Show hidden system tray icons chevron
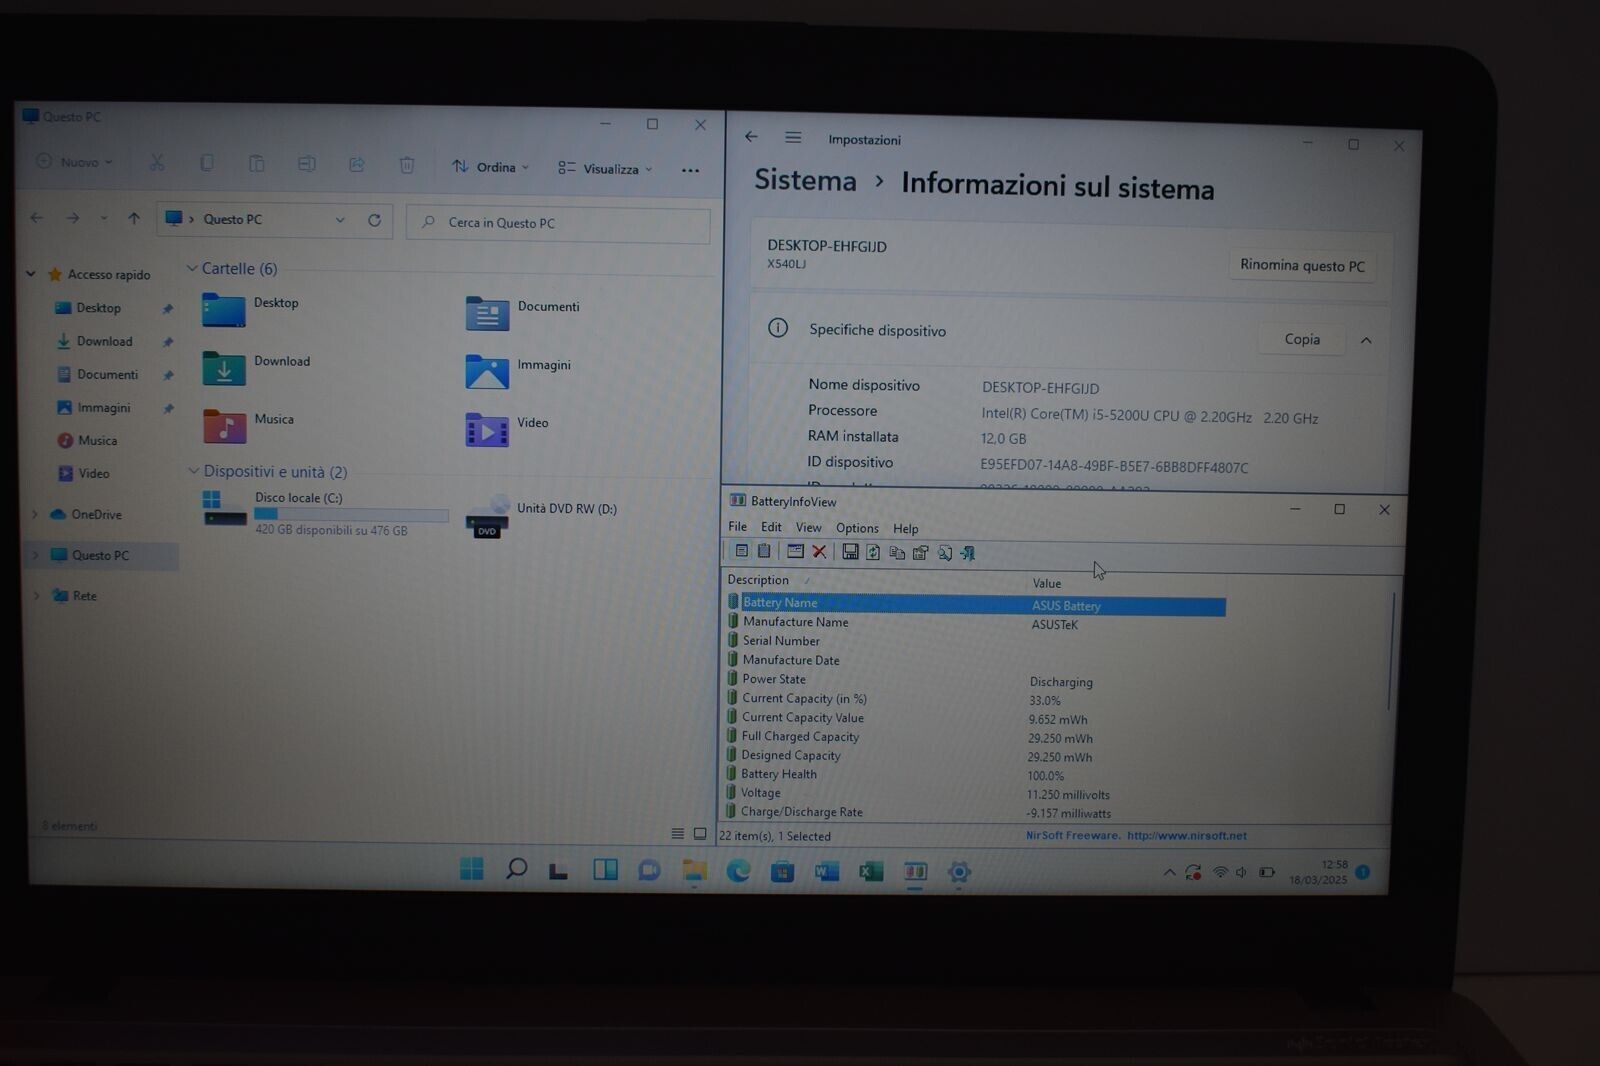1600x1066 pixels. click(x=1169, y=872)
